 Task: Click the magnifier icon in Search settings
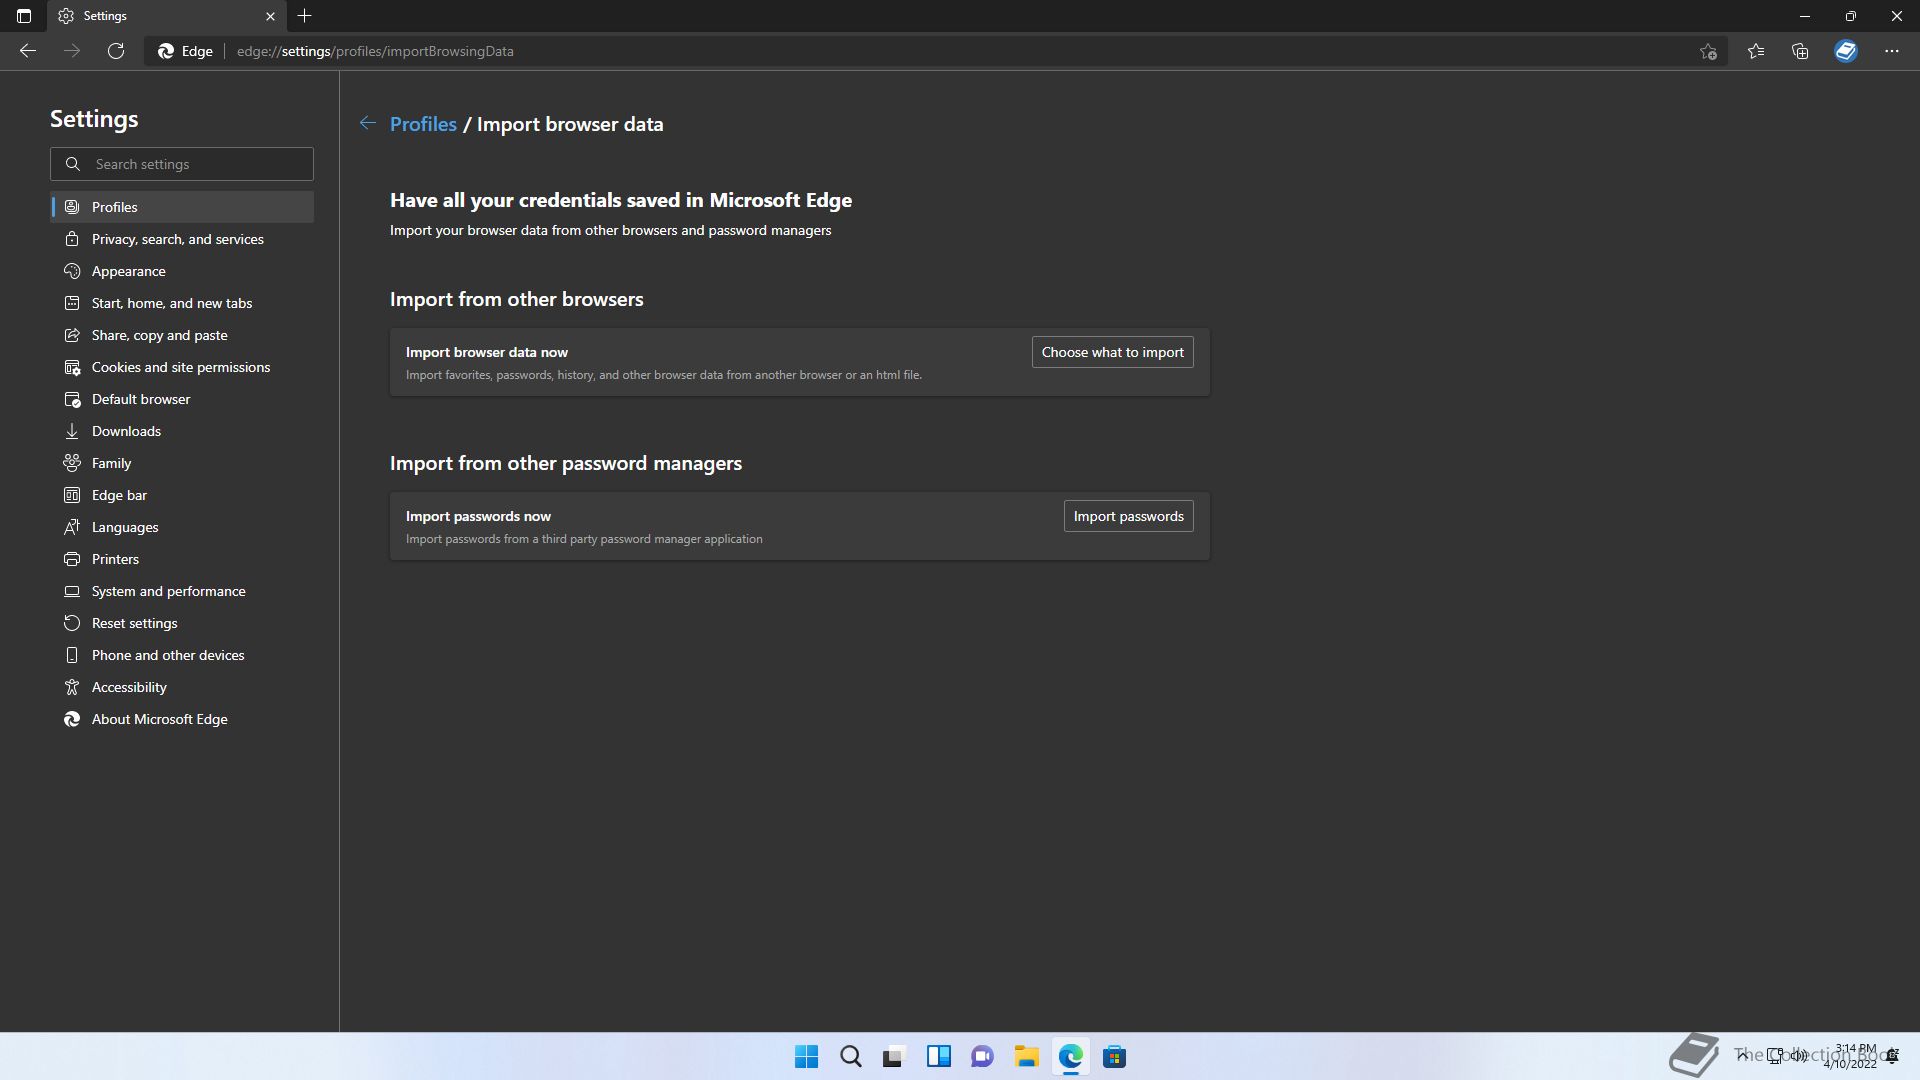click(x=73, y=164)
